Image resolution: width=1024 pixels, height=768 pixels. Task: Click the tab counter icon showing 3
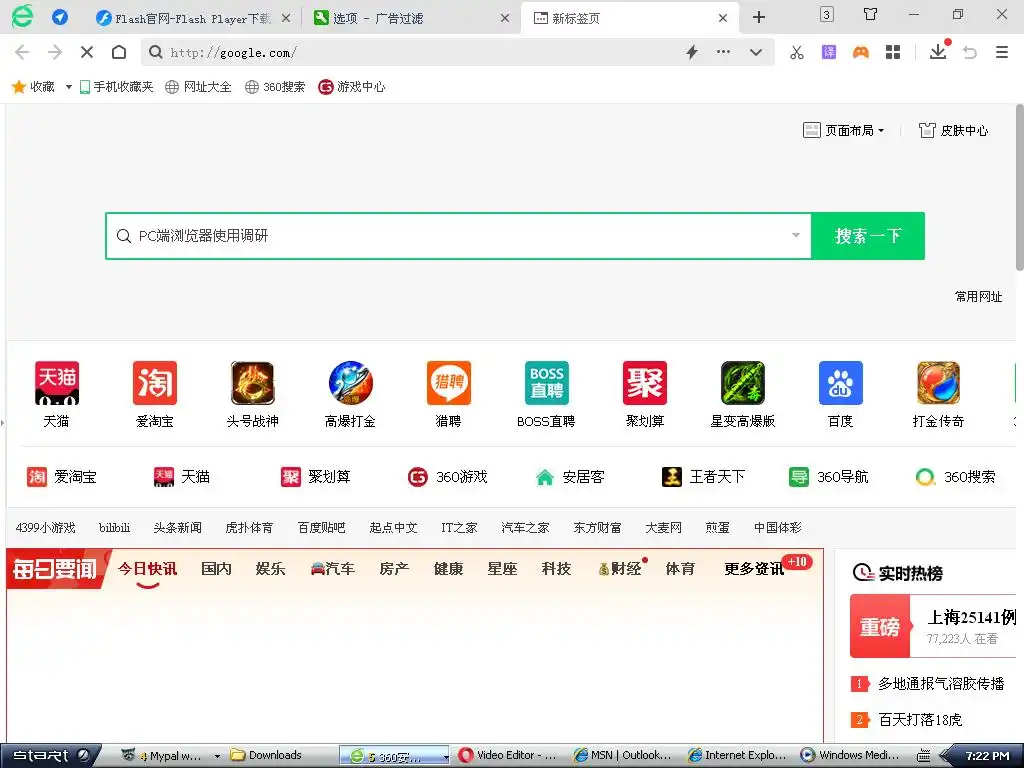click(x=827, y=14)
